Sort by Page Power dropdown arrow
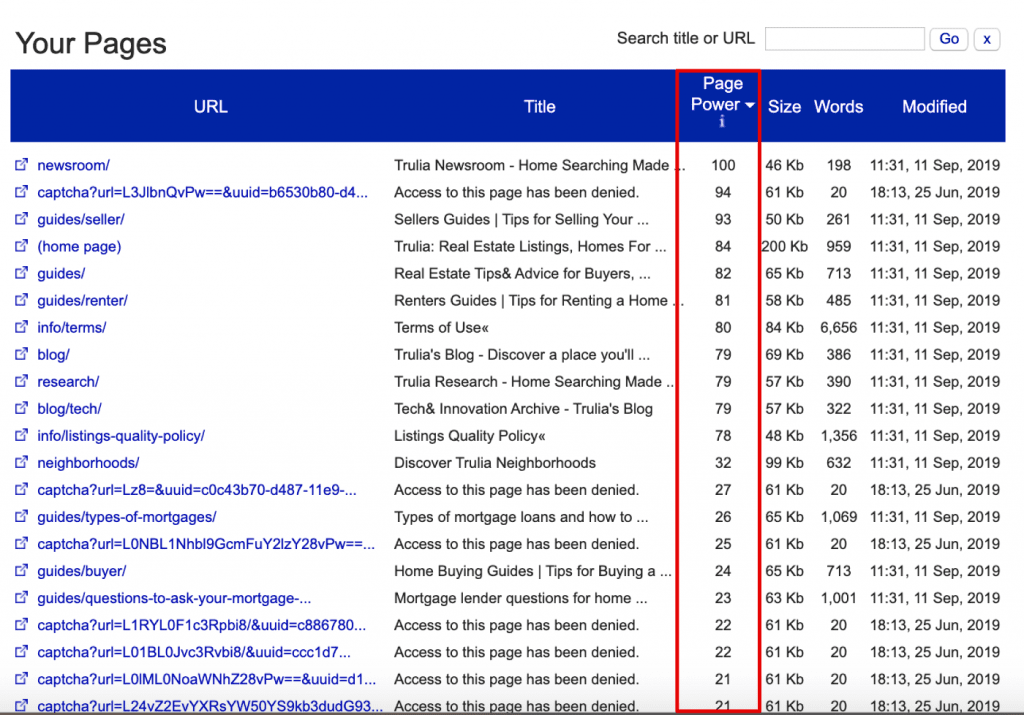Screen dimensions: 1024x715 [x=750, y=104]
